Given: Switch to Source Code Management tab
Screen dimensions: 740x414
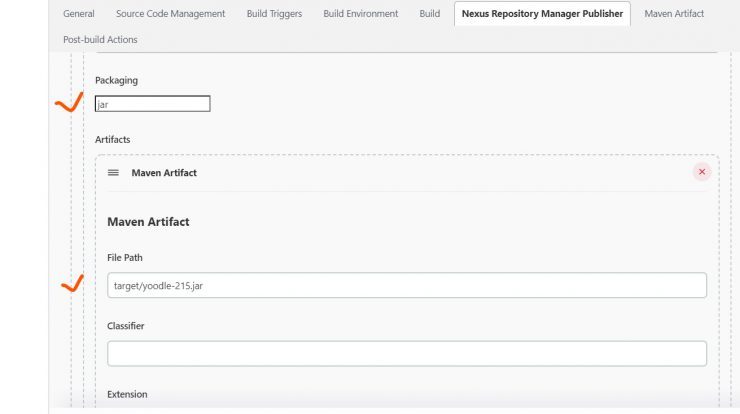Looking at the screenshot, I should 170,14.
